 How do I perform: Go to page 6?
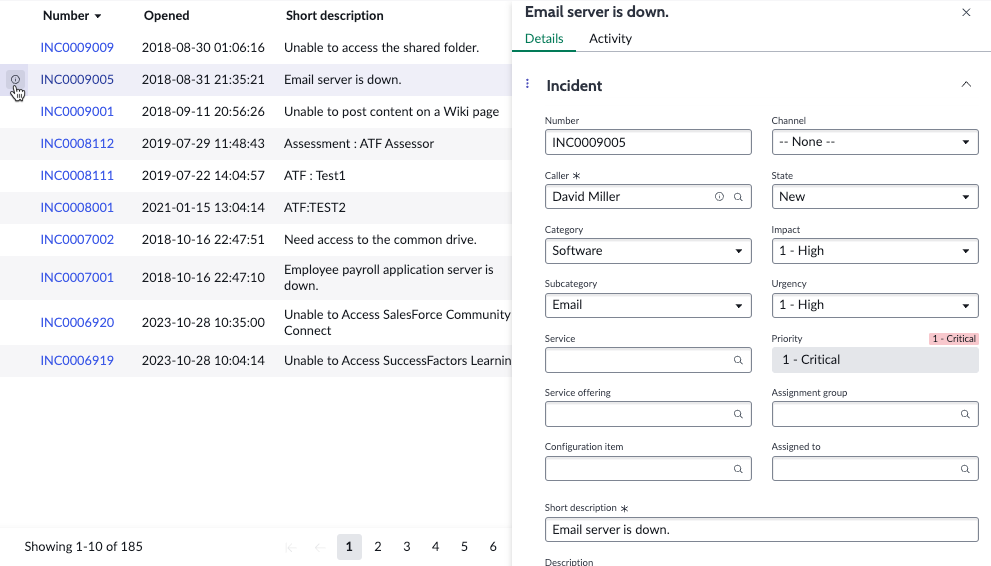(x=493, y=547)
